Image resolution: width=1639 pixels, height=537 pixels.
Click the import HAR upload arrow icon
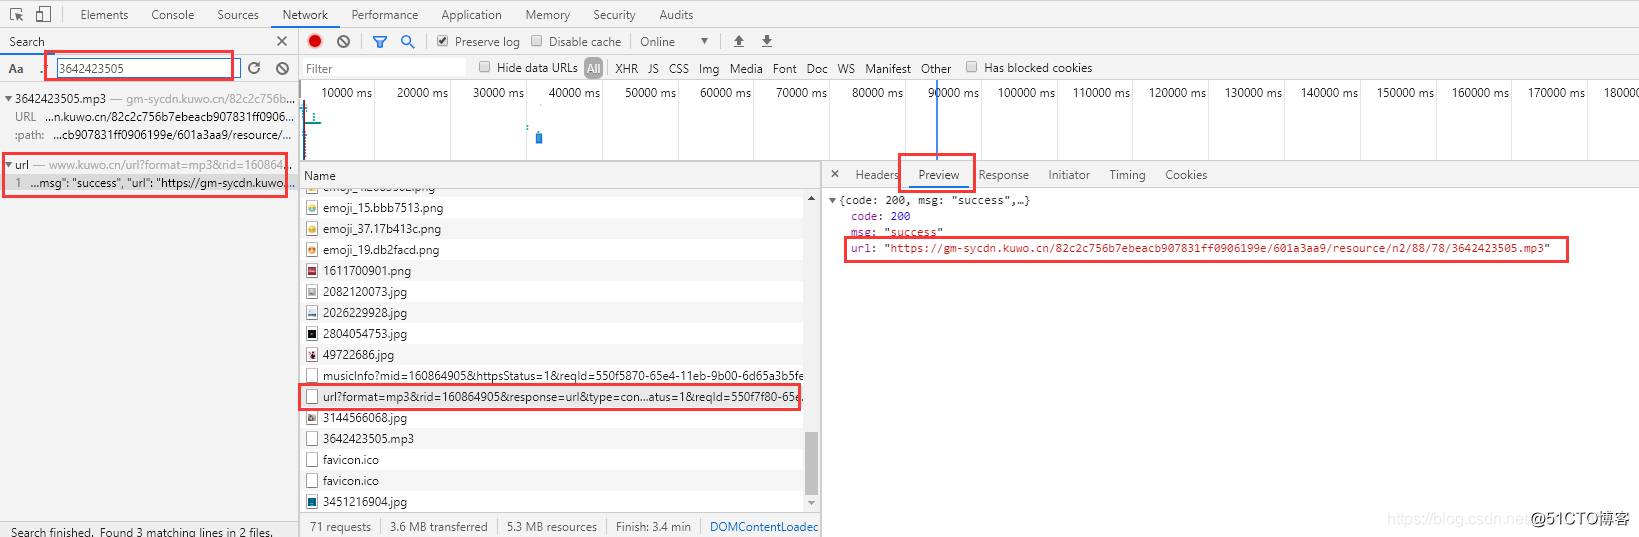point(739,41)
